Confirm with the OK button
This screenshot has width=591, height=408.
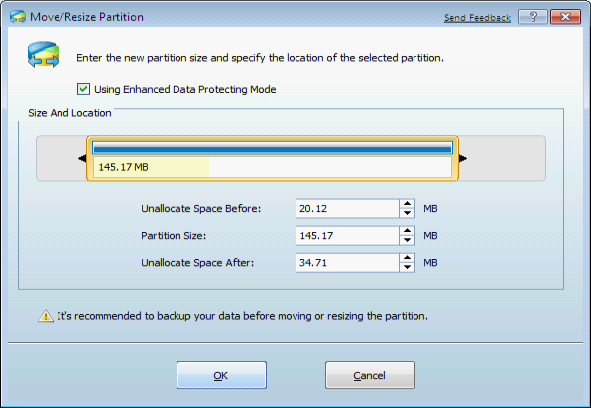(222, 375)
